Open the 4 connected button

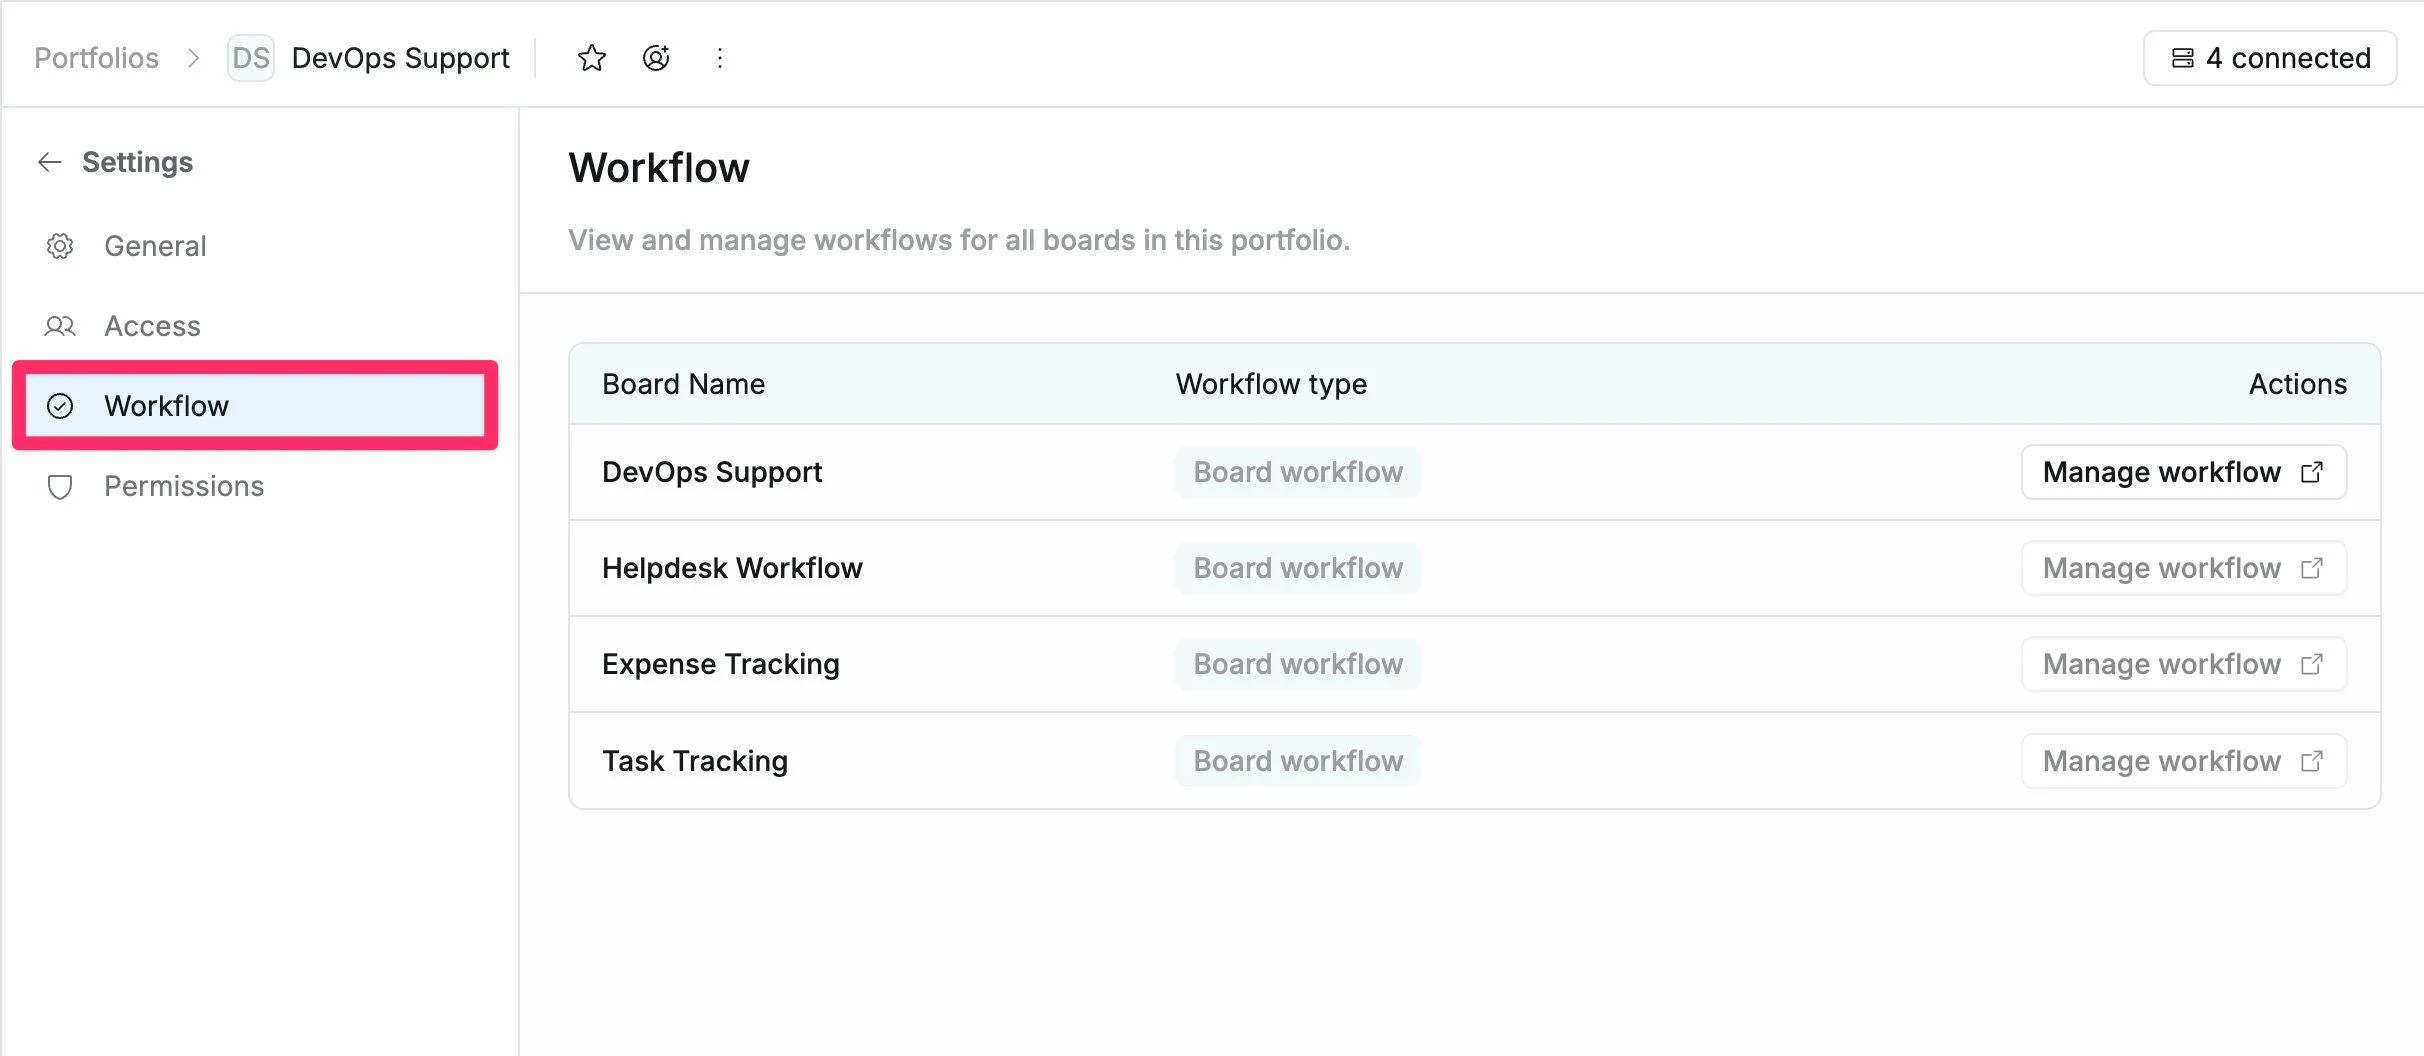point(2270,58)
